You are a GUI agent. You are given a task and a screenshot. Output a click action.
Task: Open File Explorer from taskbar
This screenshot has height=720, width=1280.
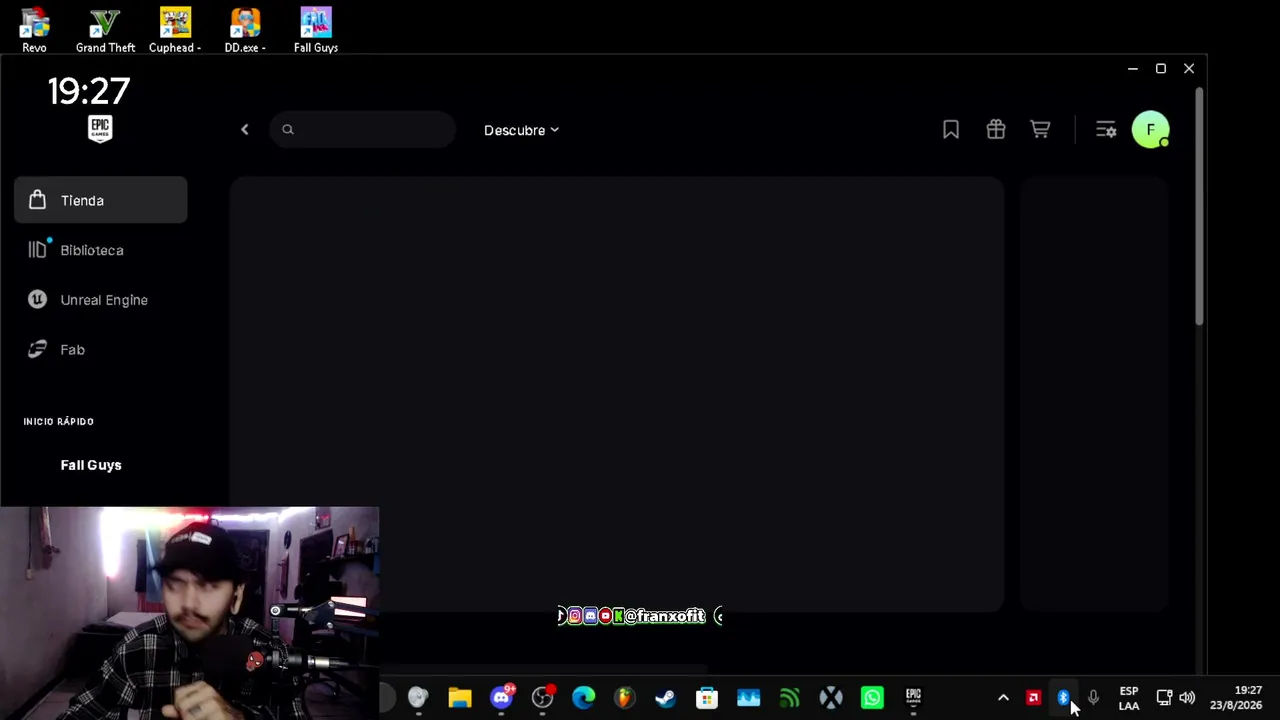coord(460,697)
